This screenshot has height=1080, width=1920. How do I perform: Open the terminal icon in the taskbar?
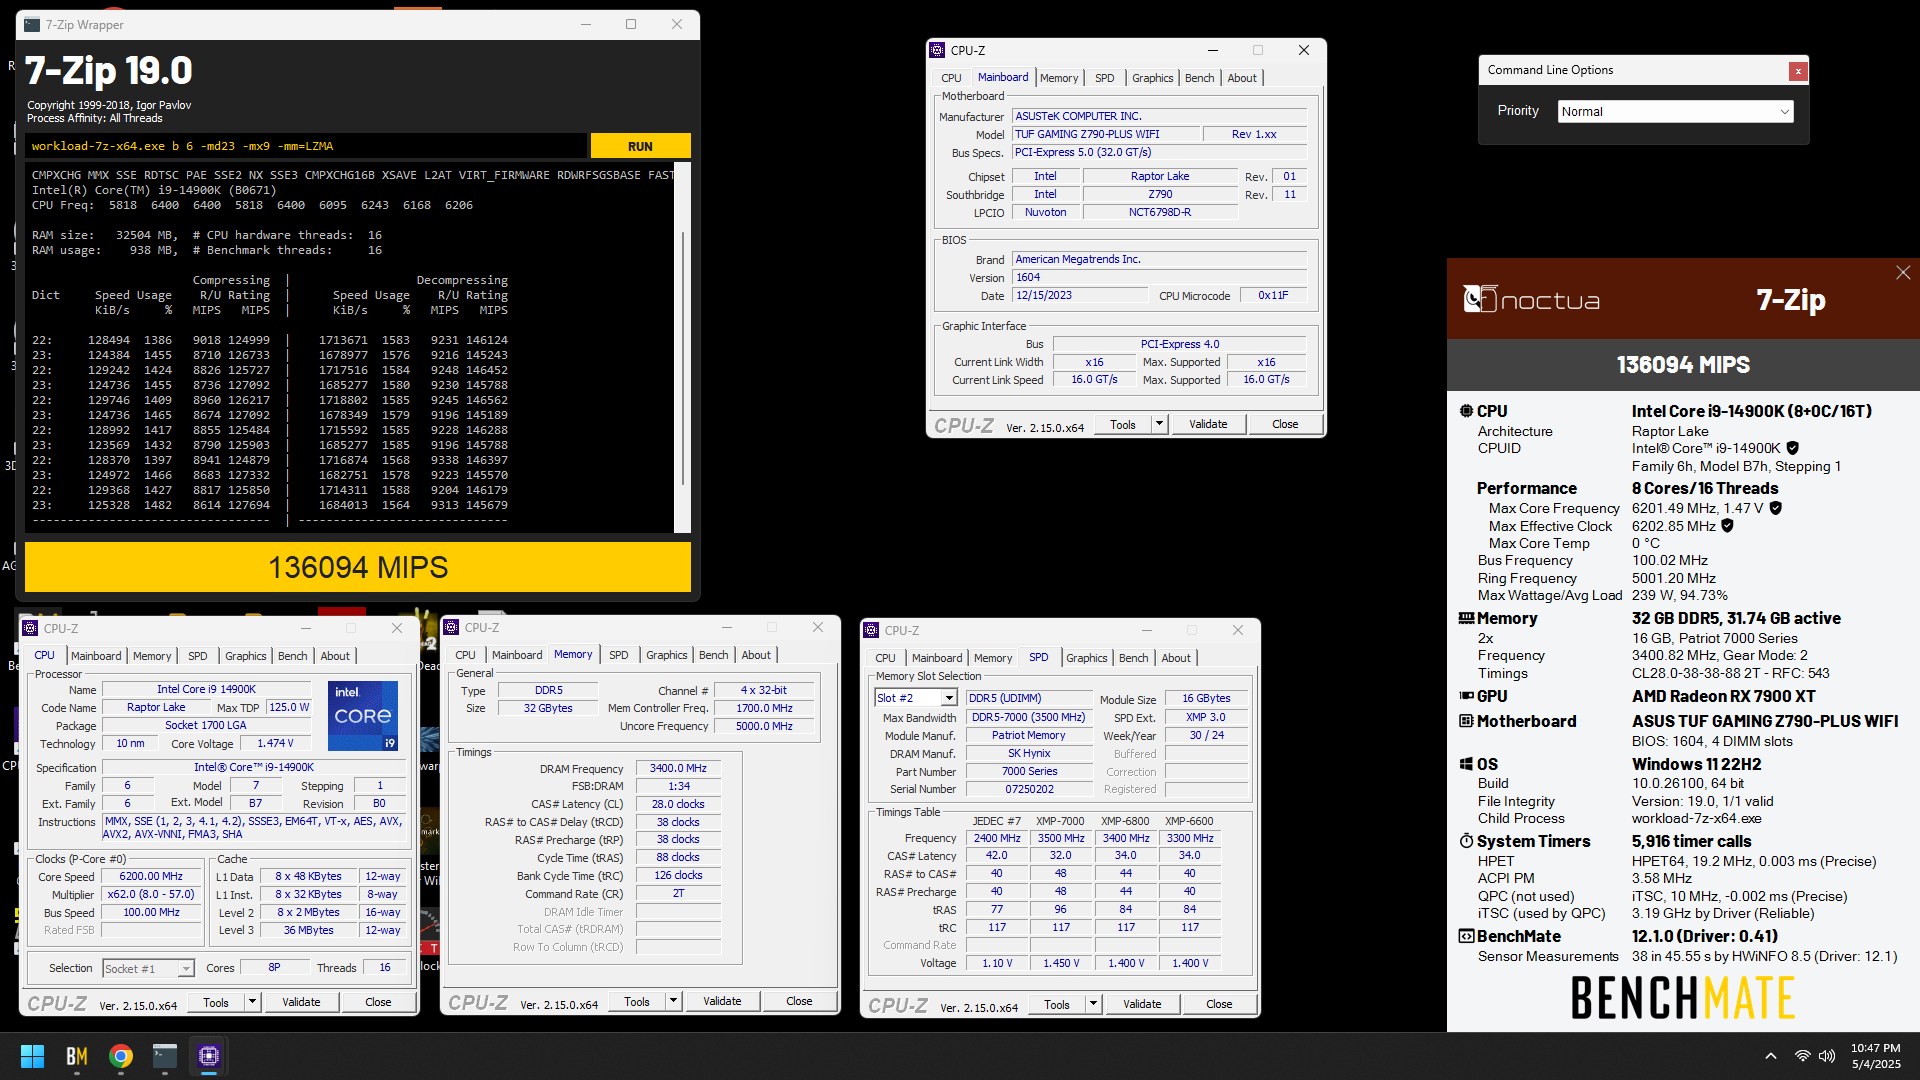pyautogui.click(x=165, y=1056)
